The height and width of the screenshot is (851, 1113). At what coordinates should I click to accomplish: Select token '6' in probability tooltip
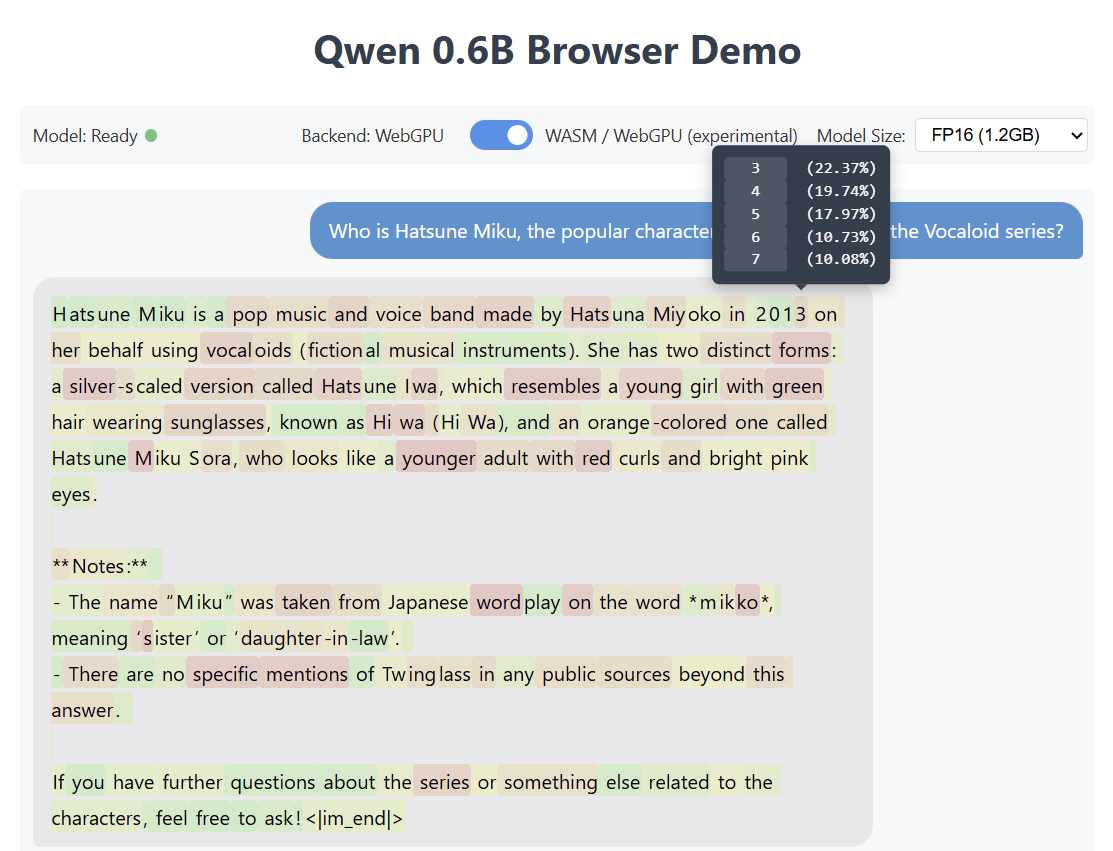tap(755, 236)
